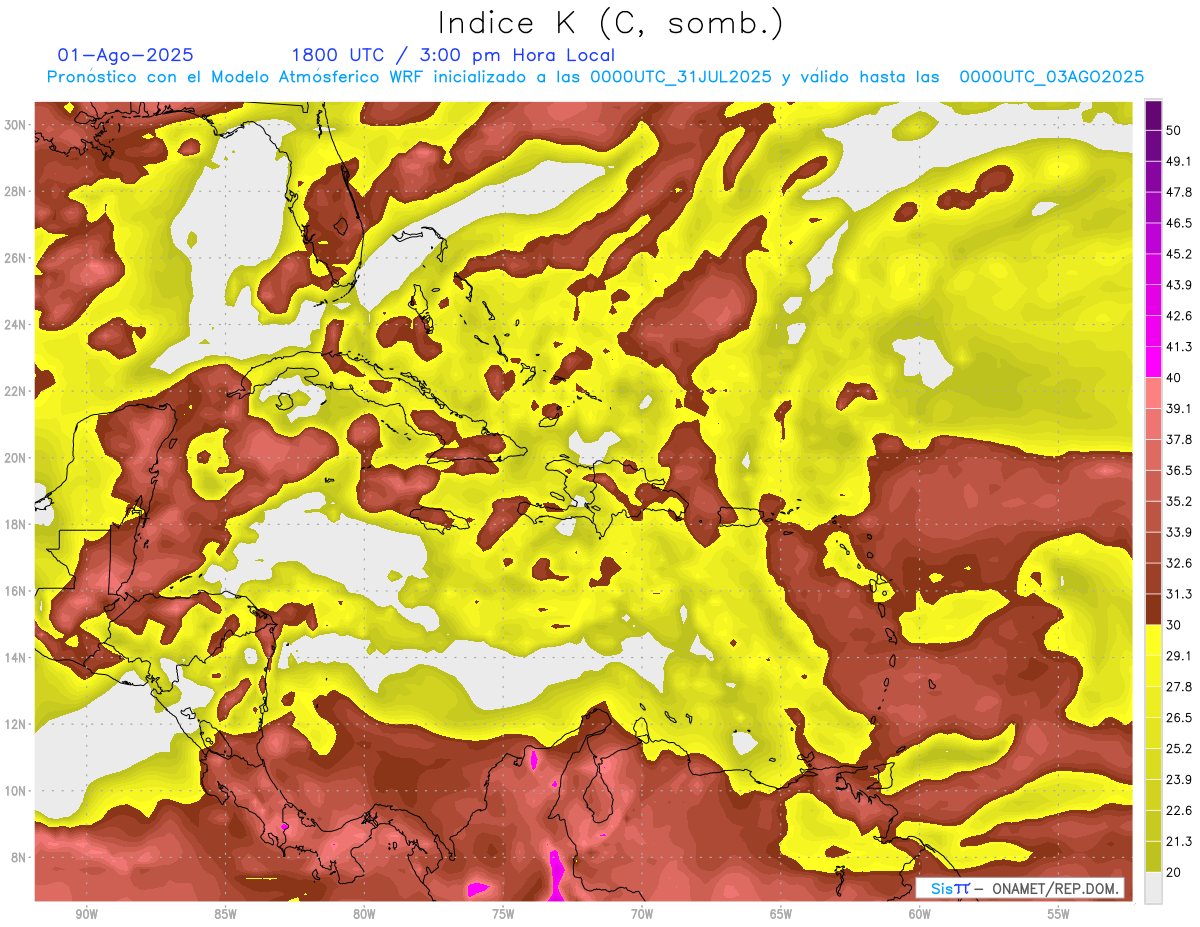
Task: Click the '25.2' color bar label
Action: click(1179, 749)
